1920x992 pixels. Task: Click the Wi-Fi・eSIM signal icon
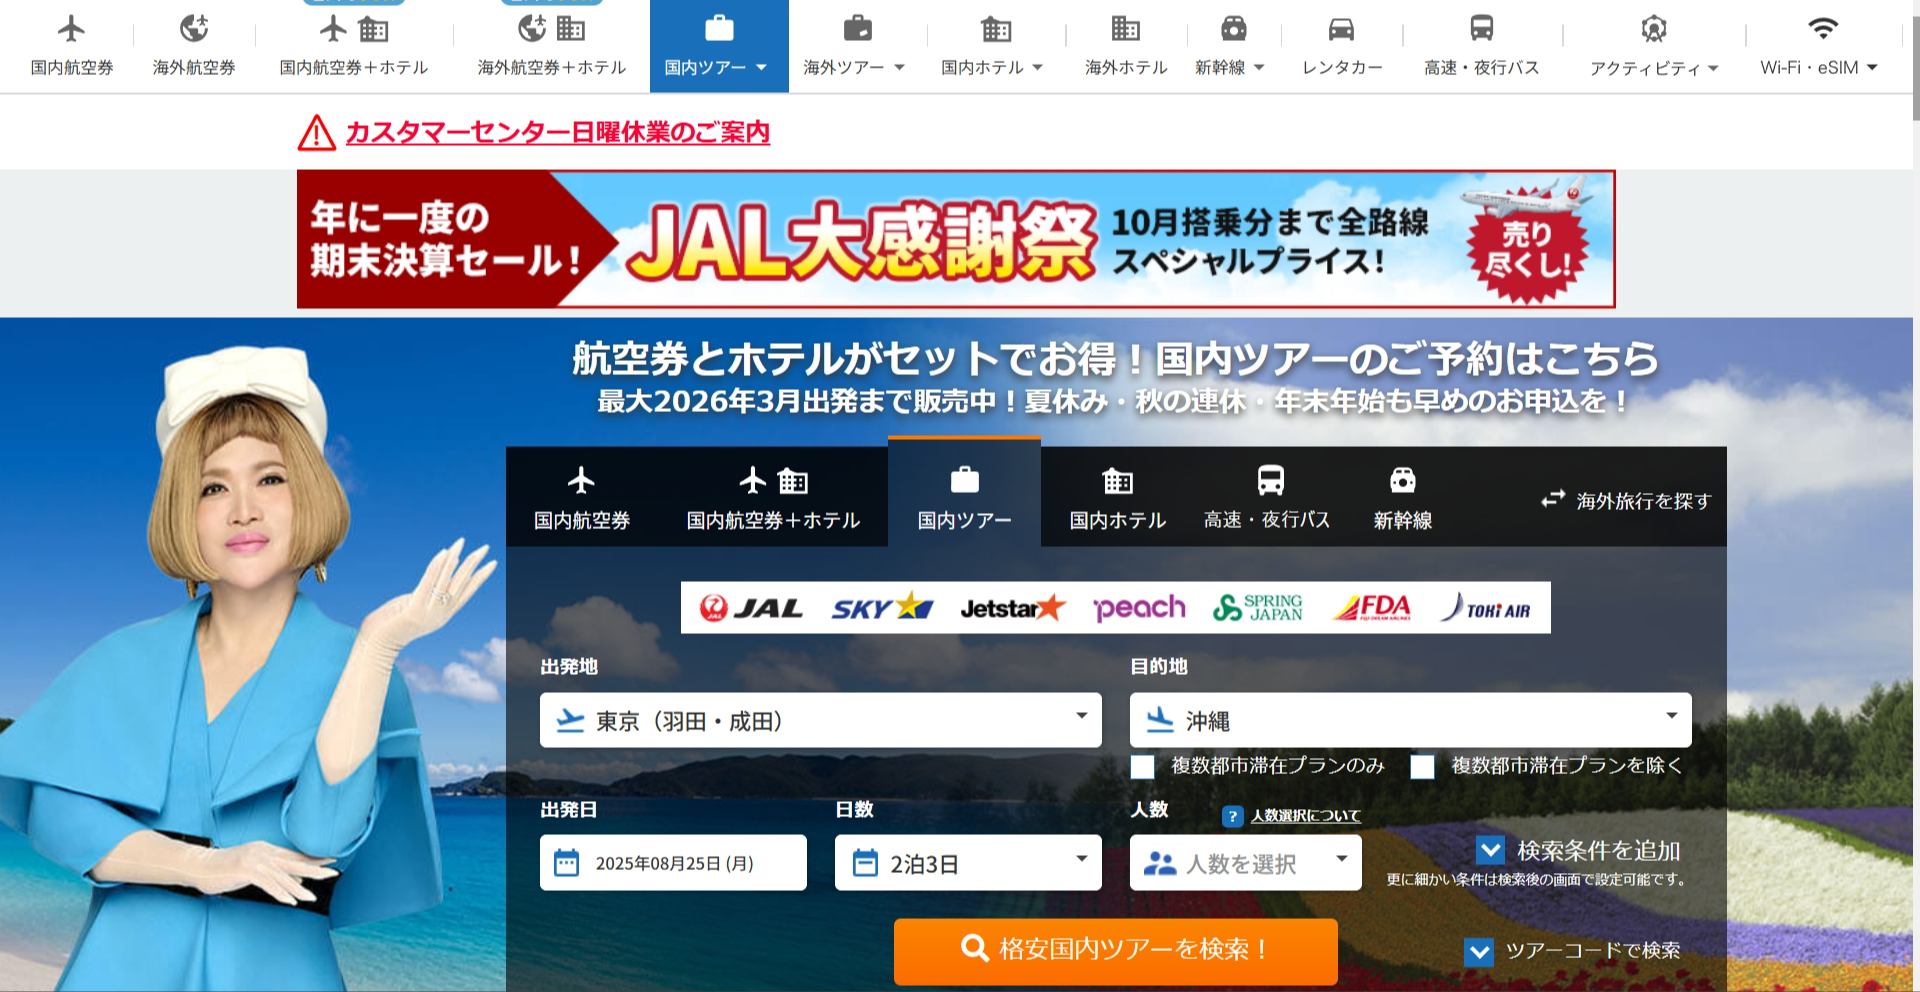pyautogui.click(x=1822, y=28)
